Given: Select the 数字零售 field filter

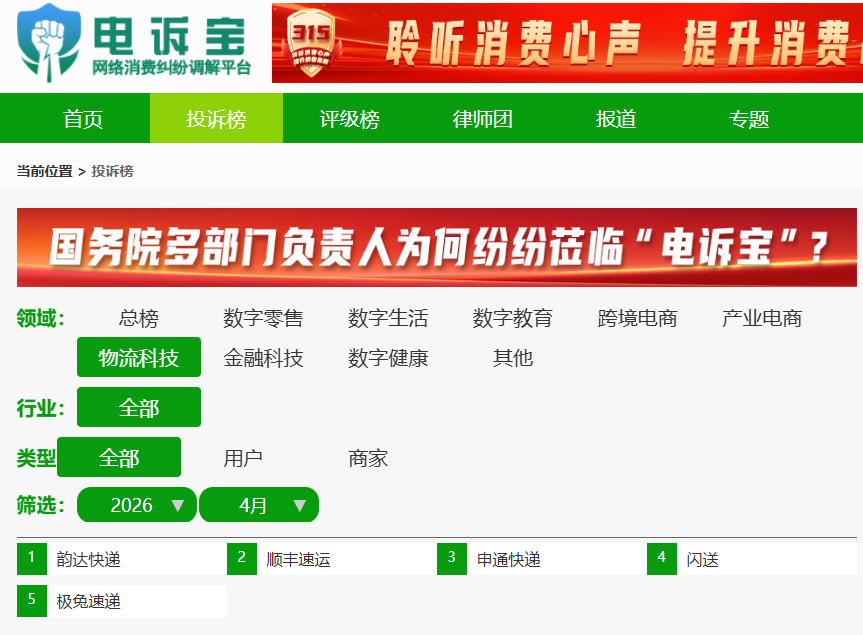Looking at the screenshot, I should coord(263,318).
